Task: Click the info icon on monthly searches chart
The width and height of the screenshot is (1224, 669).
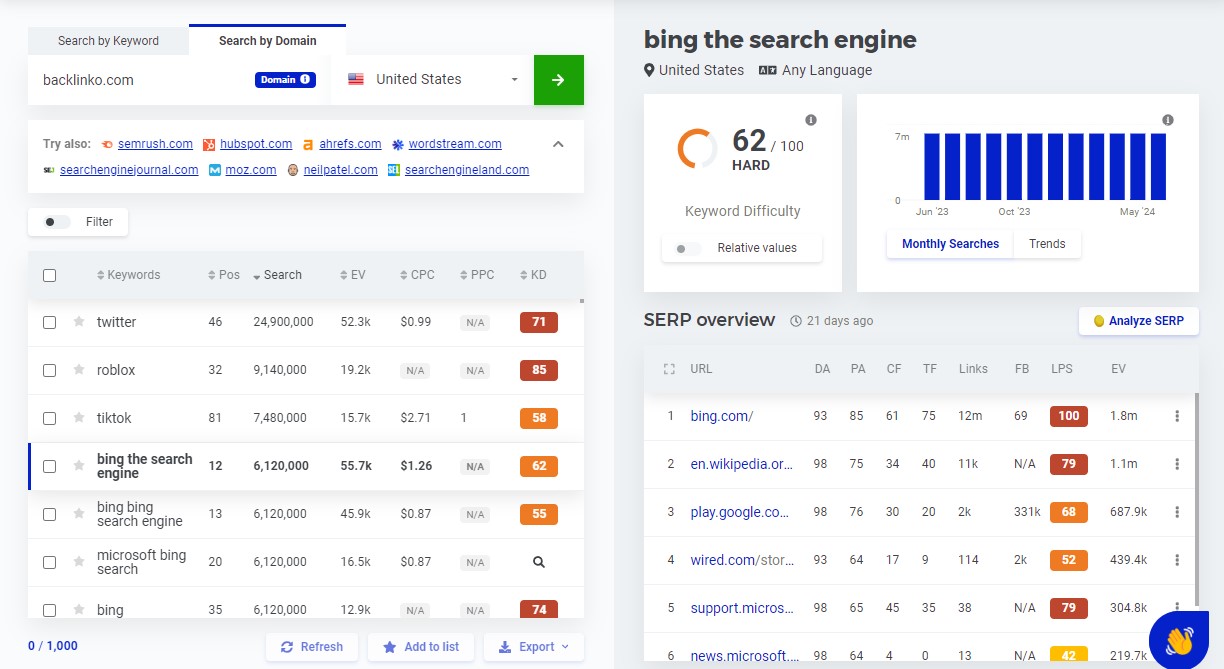Action: point(1168,120)
